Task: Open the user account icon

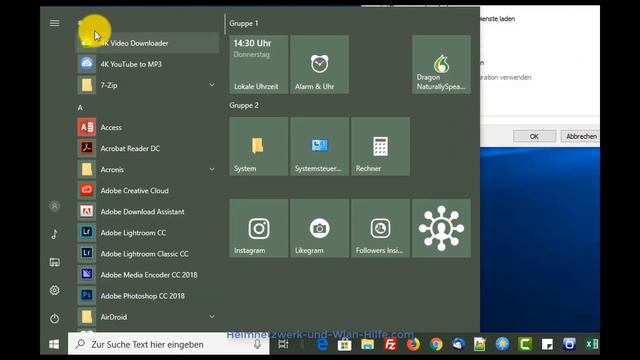Action: [55, 206]
